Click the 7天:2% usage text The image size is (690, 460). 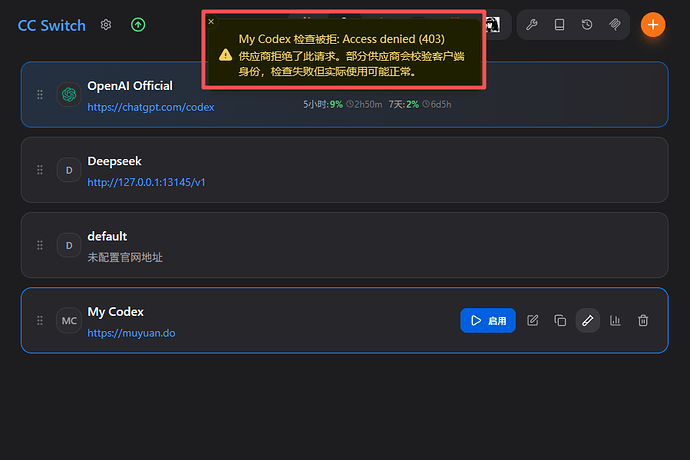point(404,104)
